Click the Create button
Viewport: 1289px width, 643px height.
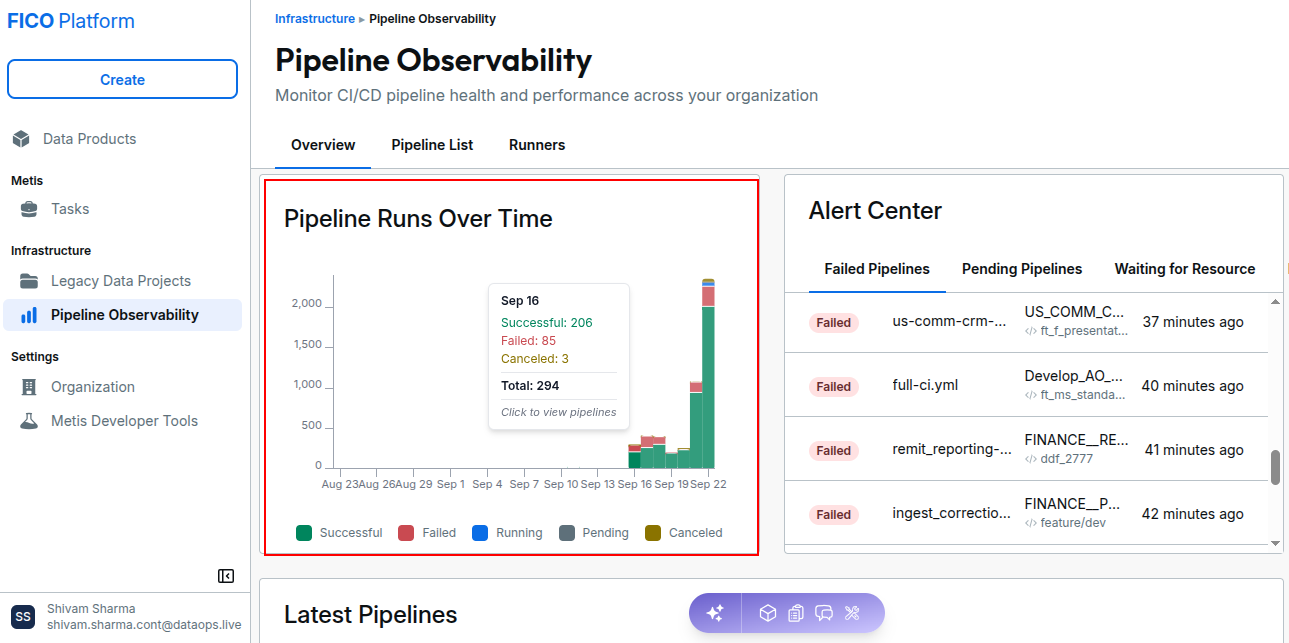[122, 80]
